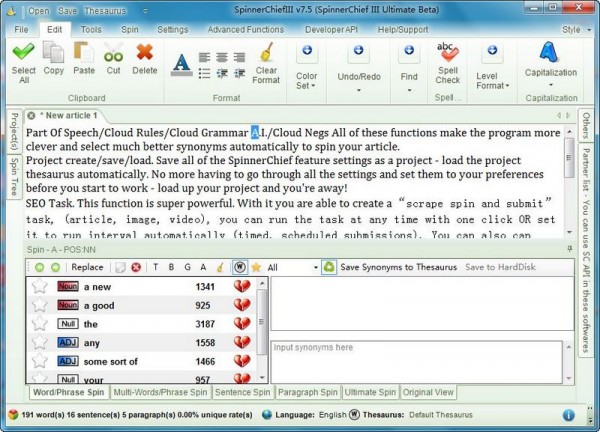Screen dimensions: 600x432
Task: Open the File menu
Action: [21, 29]
